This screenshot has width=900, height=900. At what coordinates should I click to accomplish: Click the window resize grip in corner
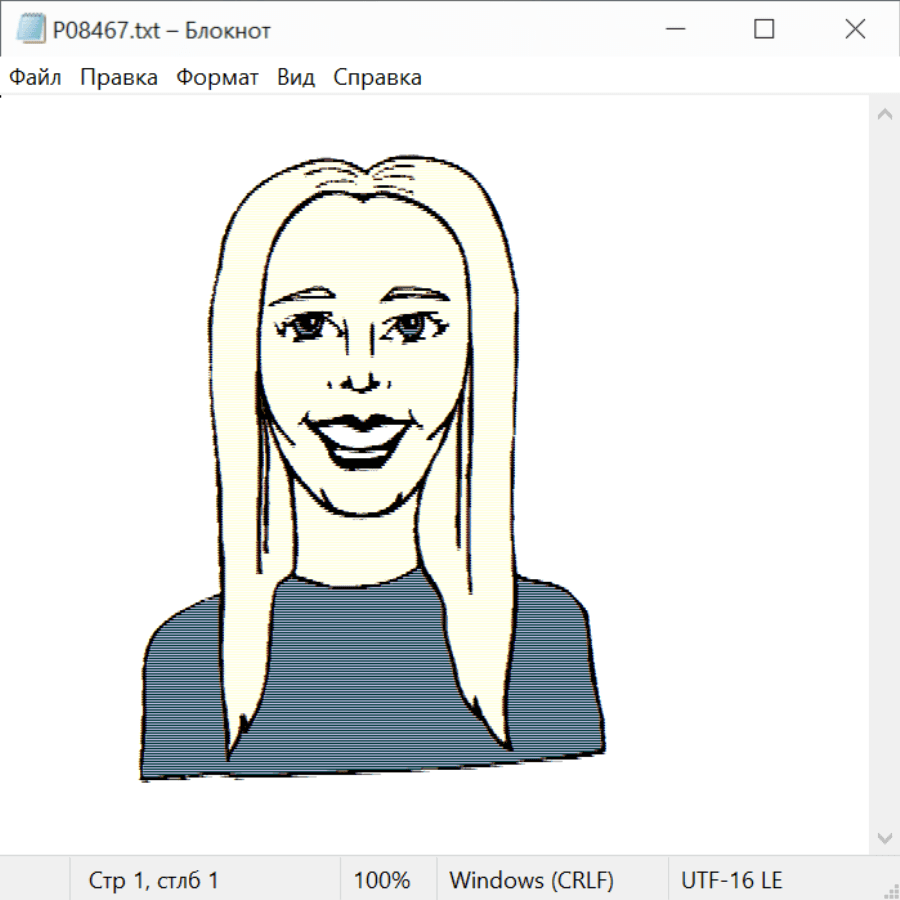click(x=890, y=890)
